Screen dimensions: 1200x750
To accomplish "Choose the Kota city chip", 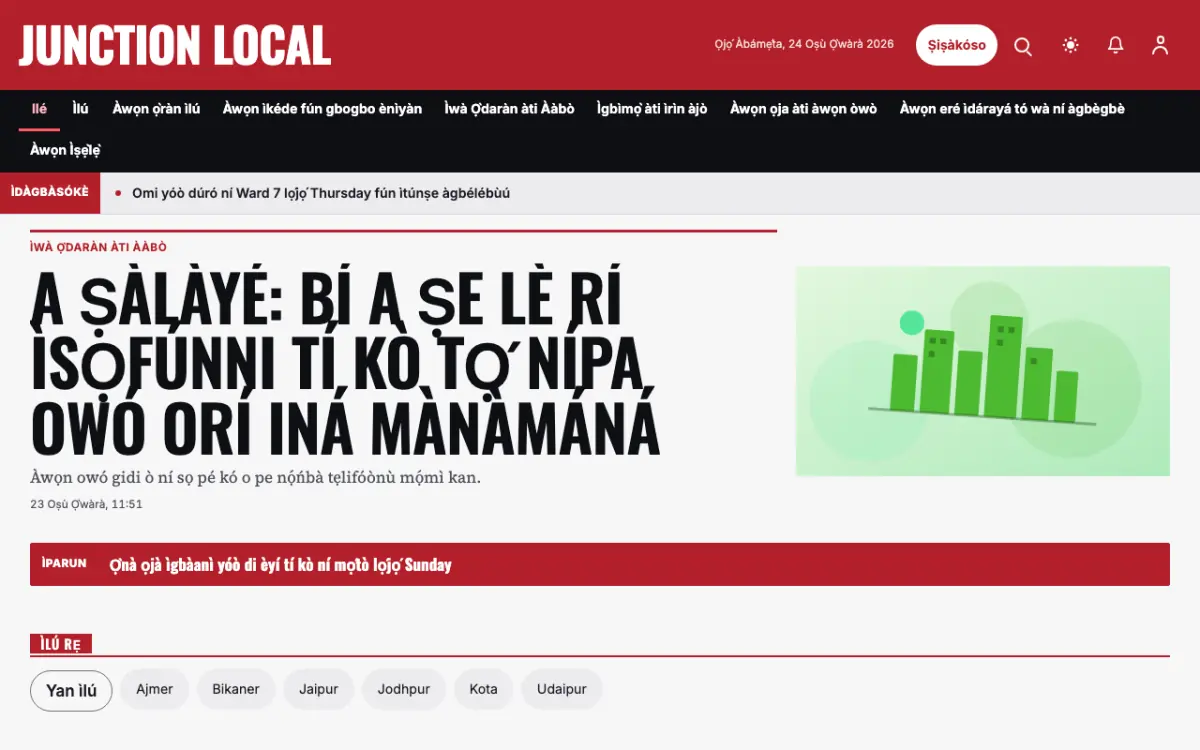I will 484,690.
